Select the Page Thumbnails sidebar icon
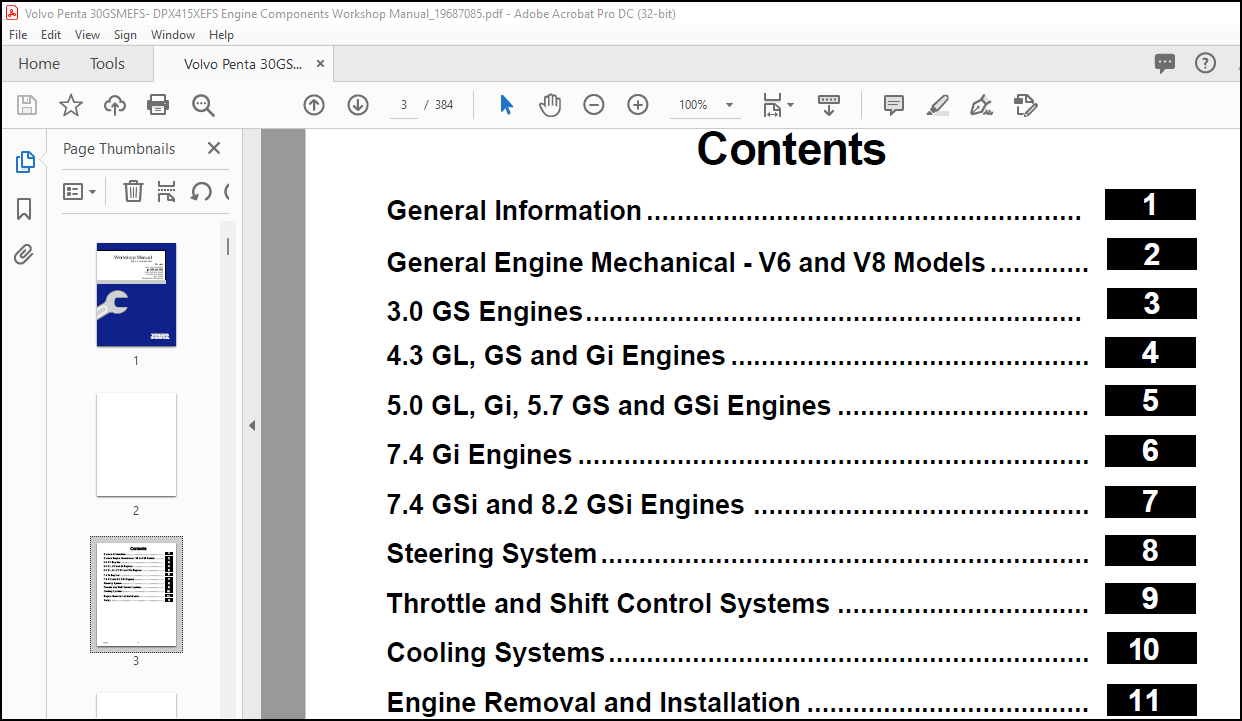This screenshot has width=1242, height=721. pos(25,161)
